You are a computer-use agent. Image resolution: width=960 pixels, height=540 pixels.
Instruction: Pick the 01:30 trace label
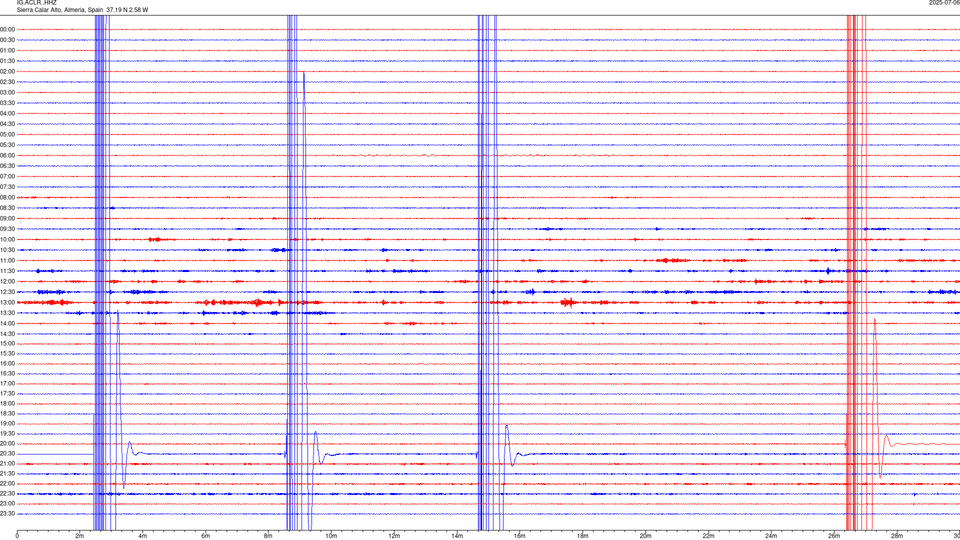(7, 61)
